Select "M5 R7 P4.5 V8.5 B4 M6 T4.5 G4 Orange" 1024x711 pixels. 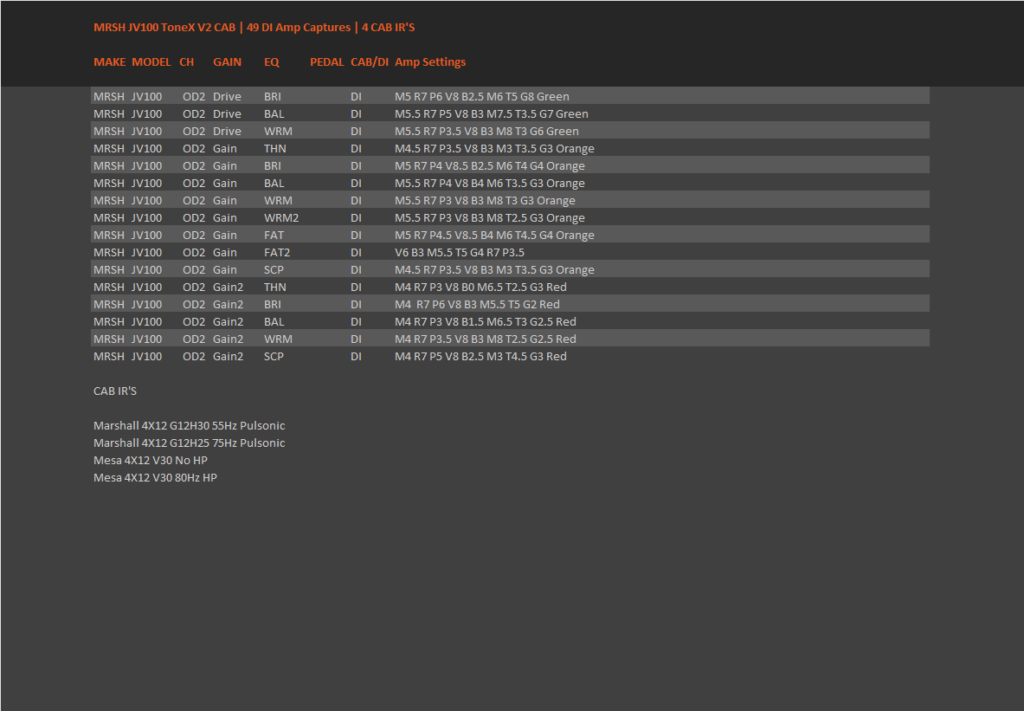[x=494, y=235]
